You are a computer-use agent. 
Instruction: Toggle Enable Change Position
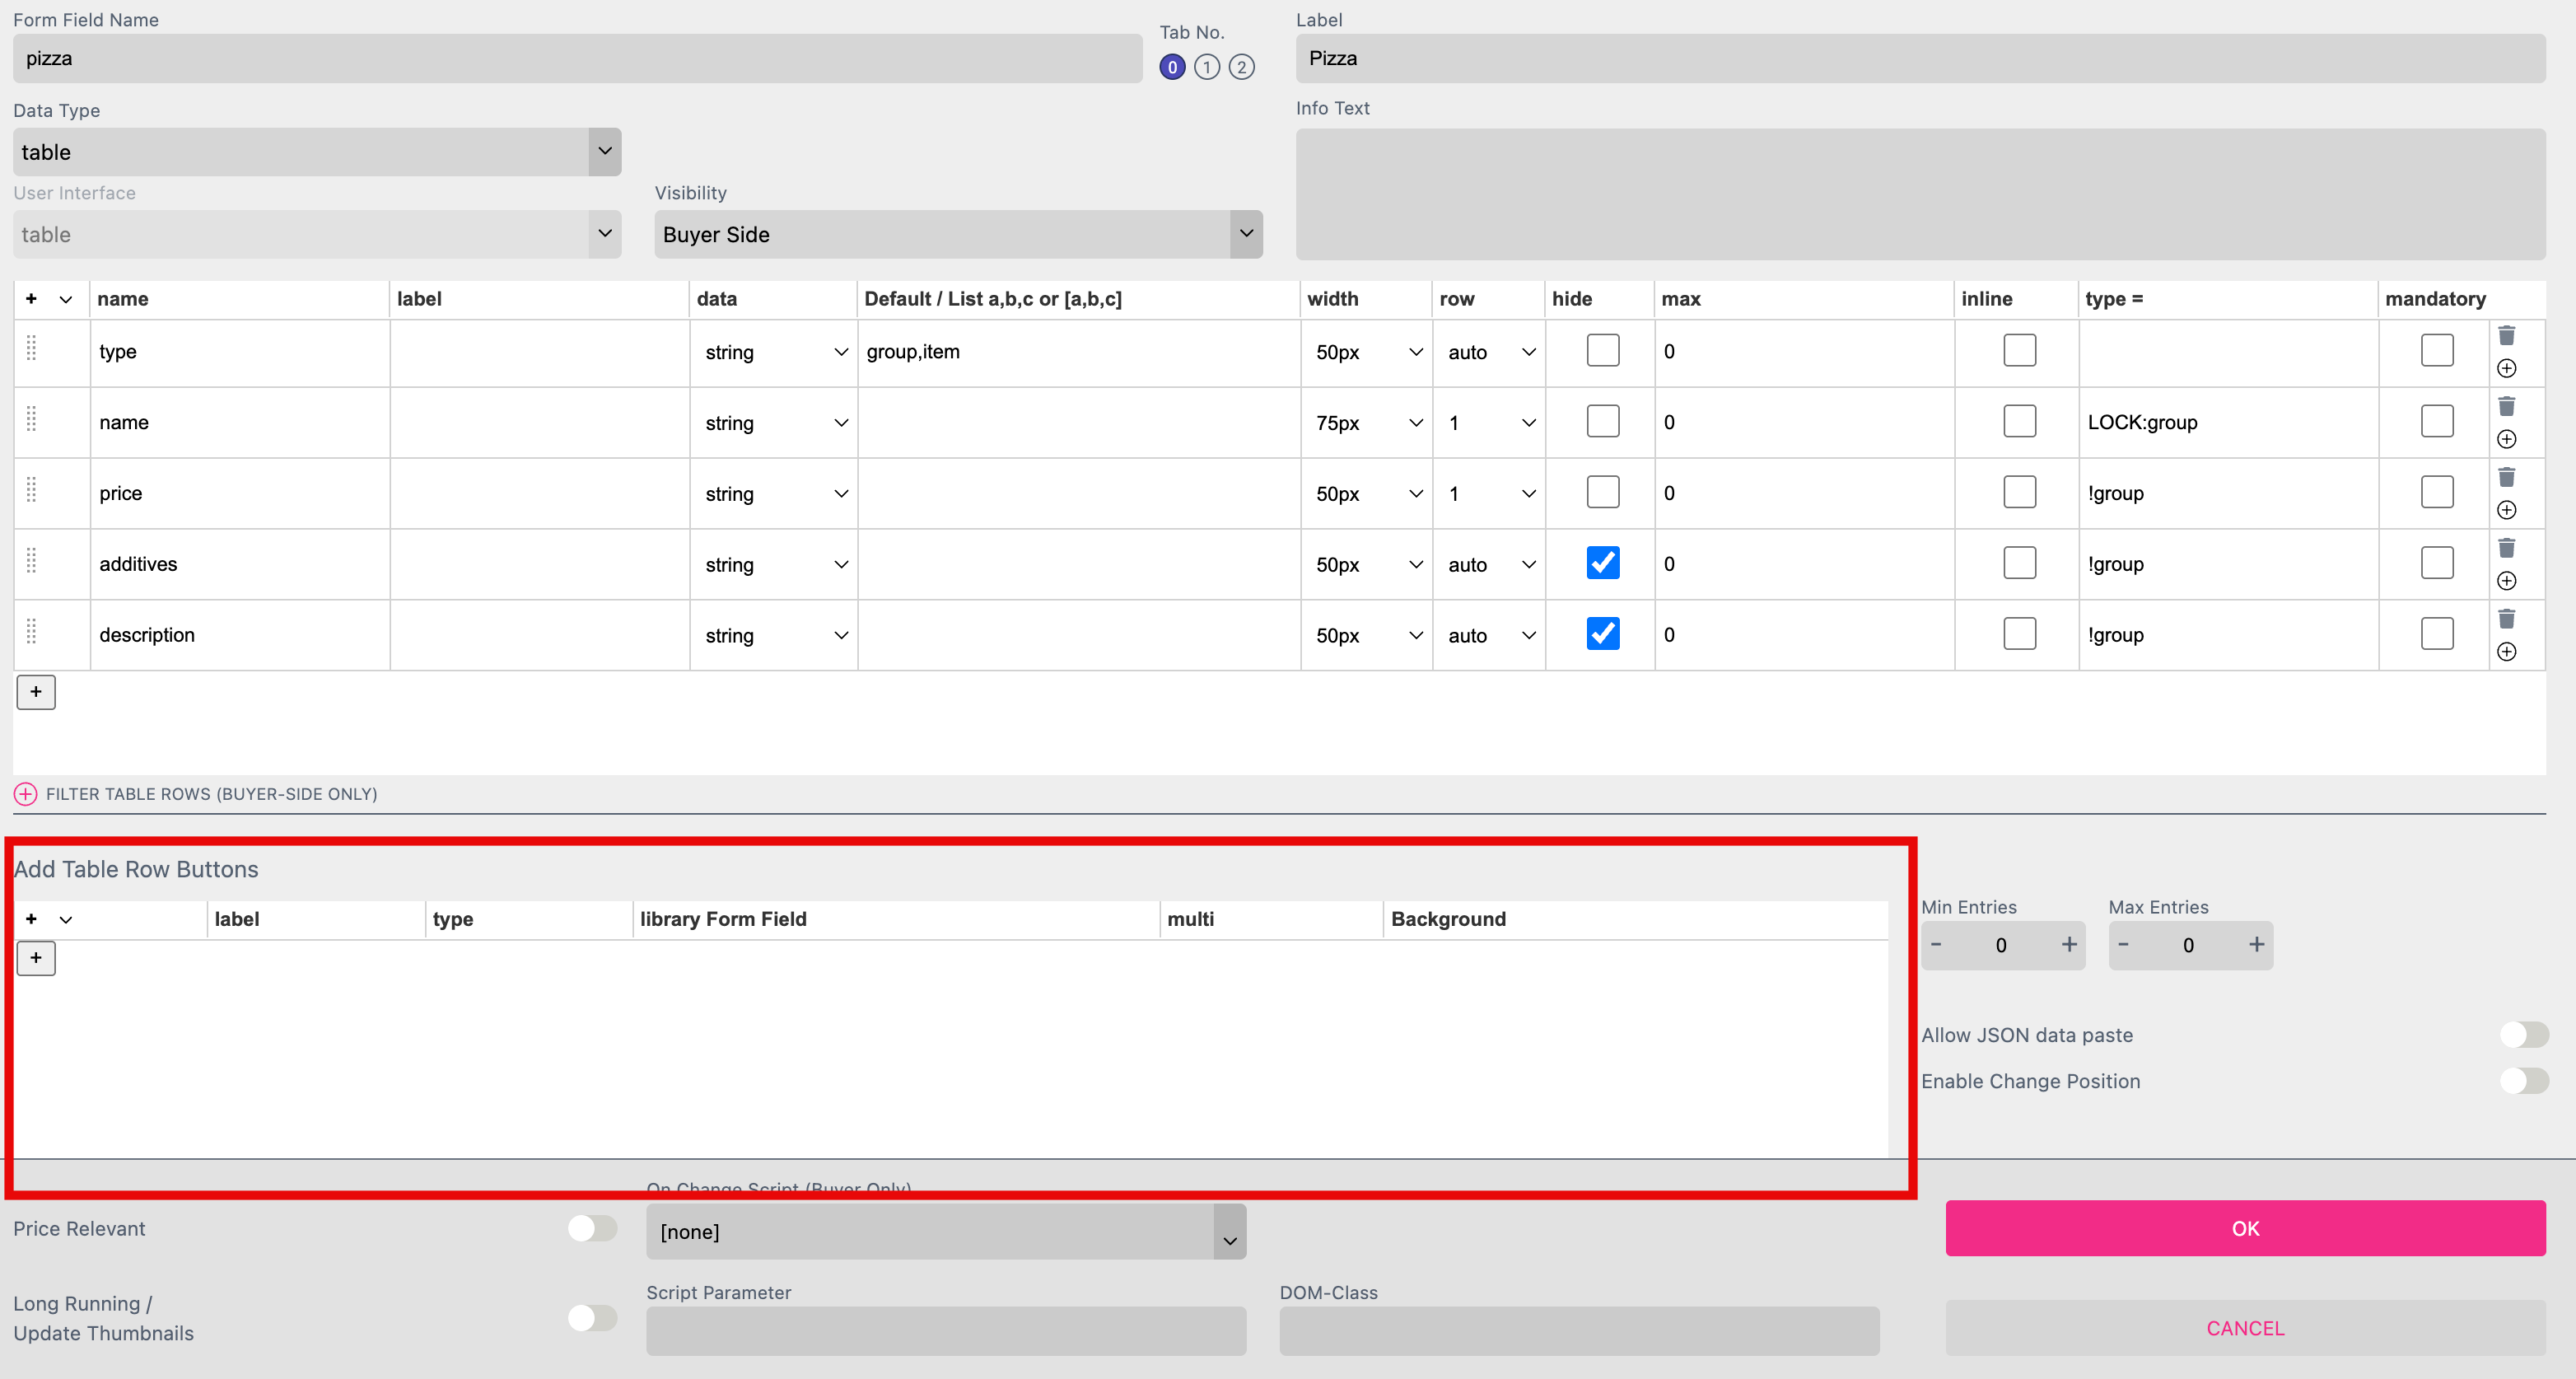point(2523,1081)
